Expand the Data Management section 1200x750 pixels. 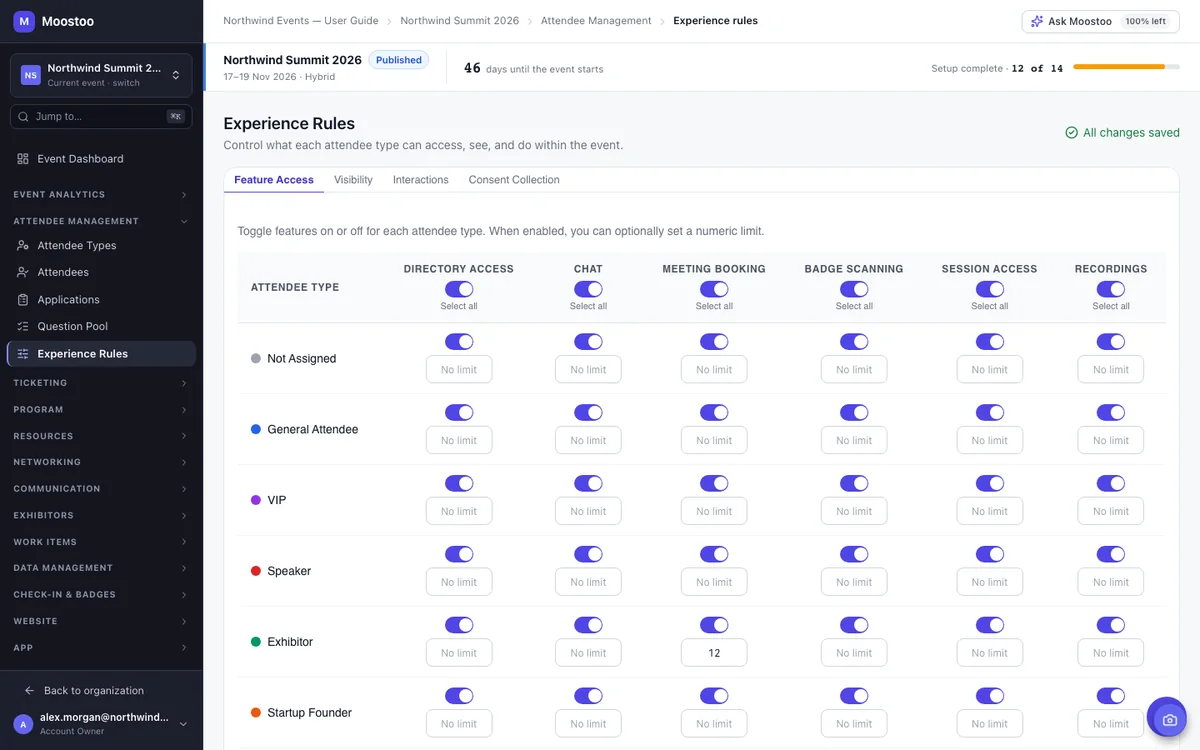(101, 568)
